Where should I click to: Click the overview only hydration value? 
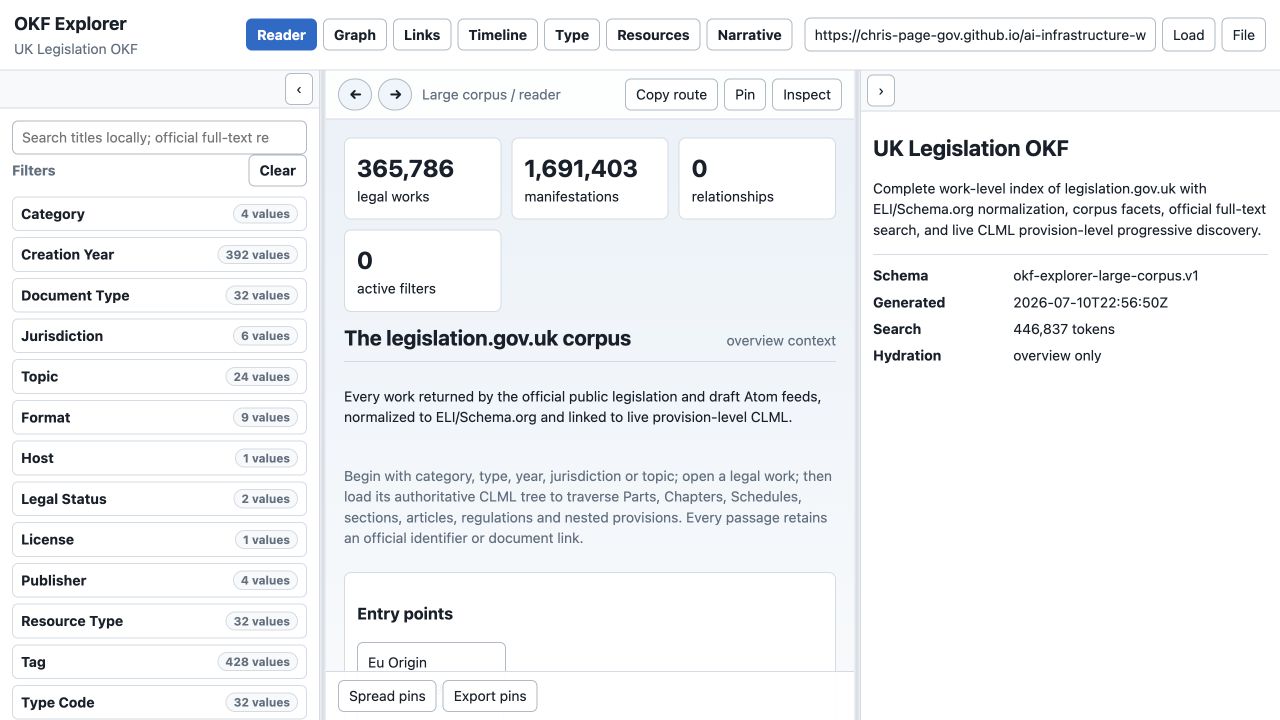pos(1057,356)
